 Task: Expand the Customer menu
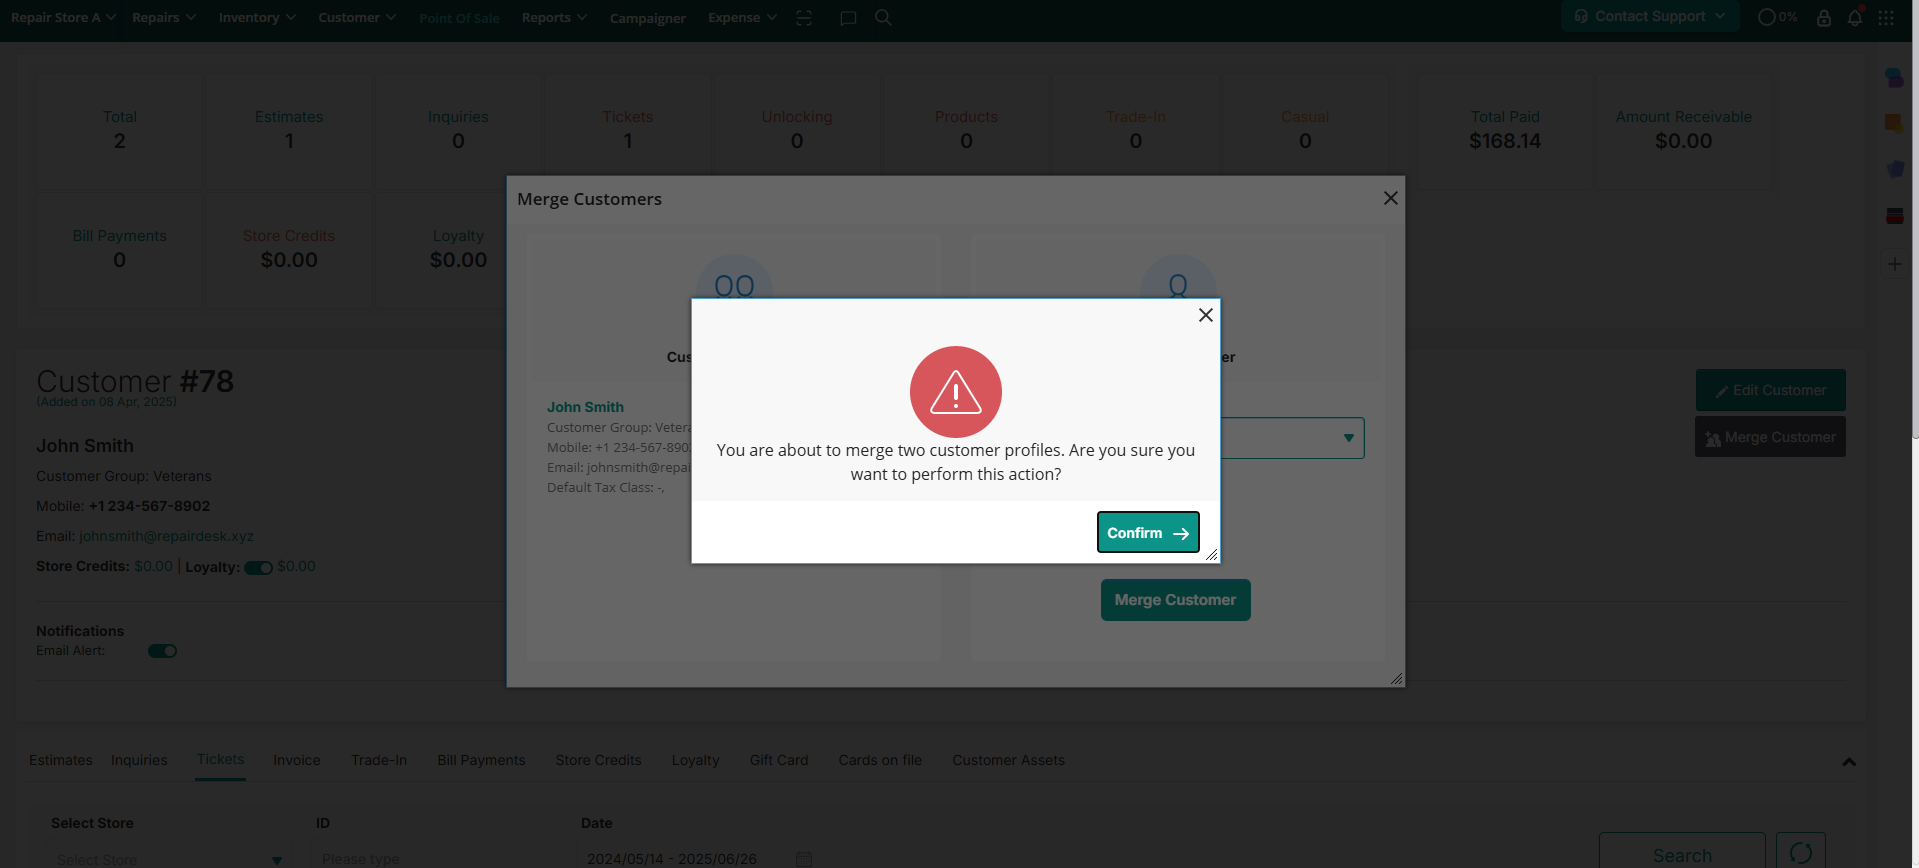pos(357,17)
